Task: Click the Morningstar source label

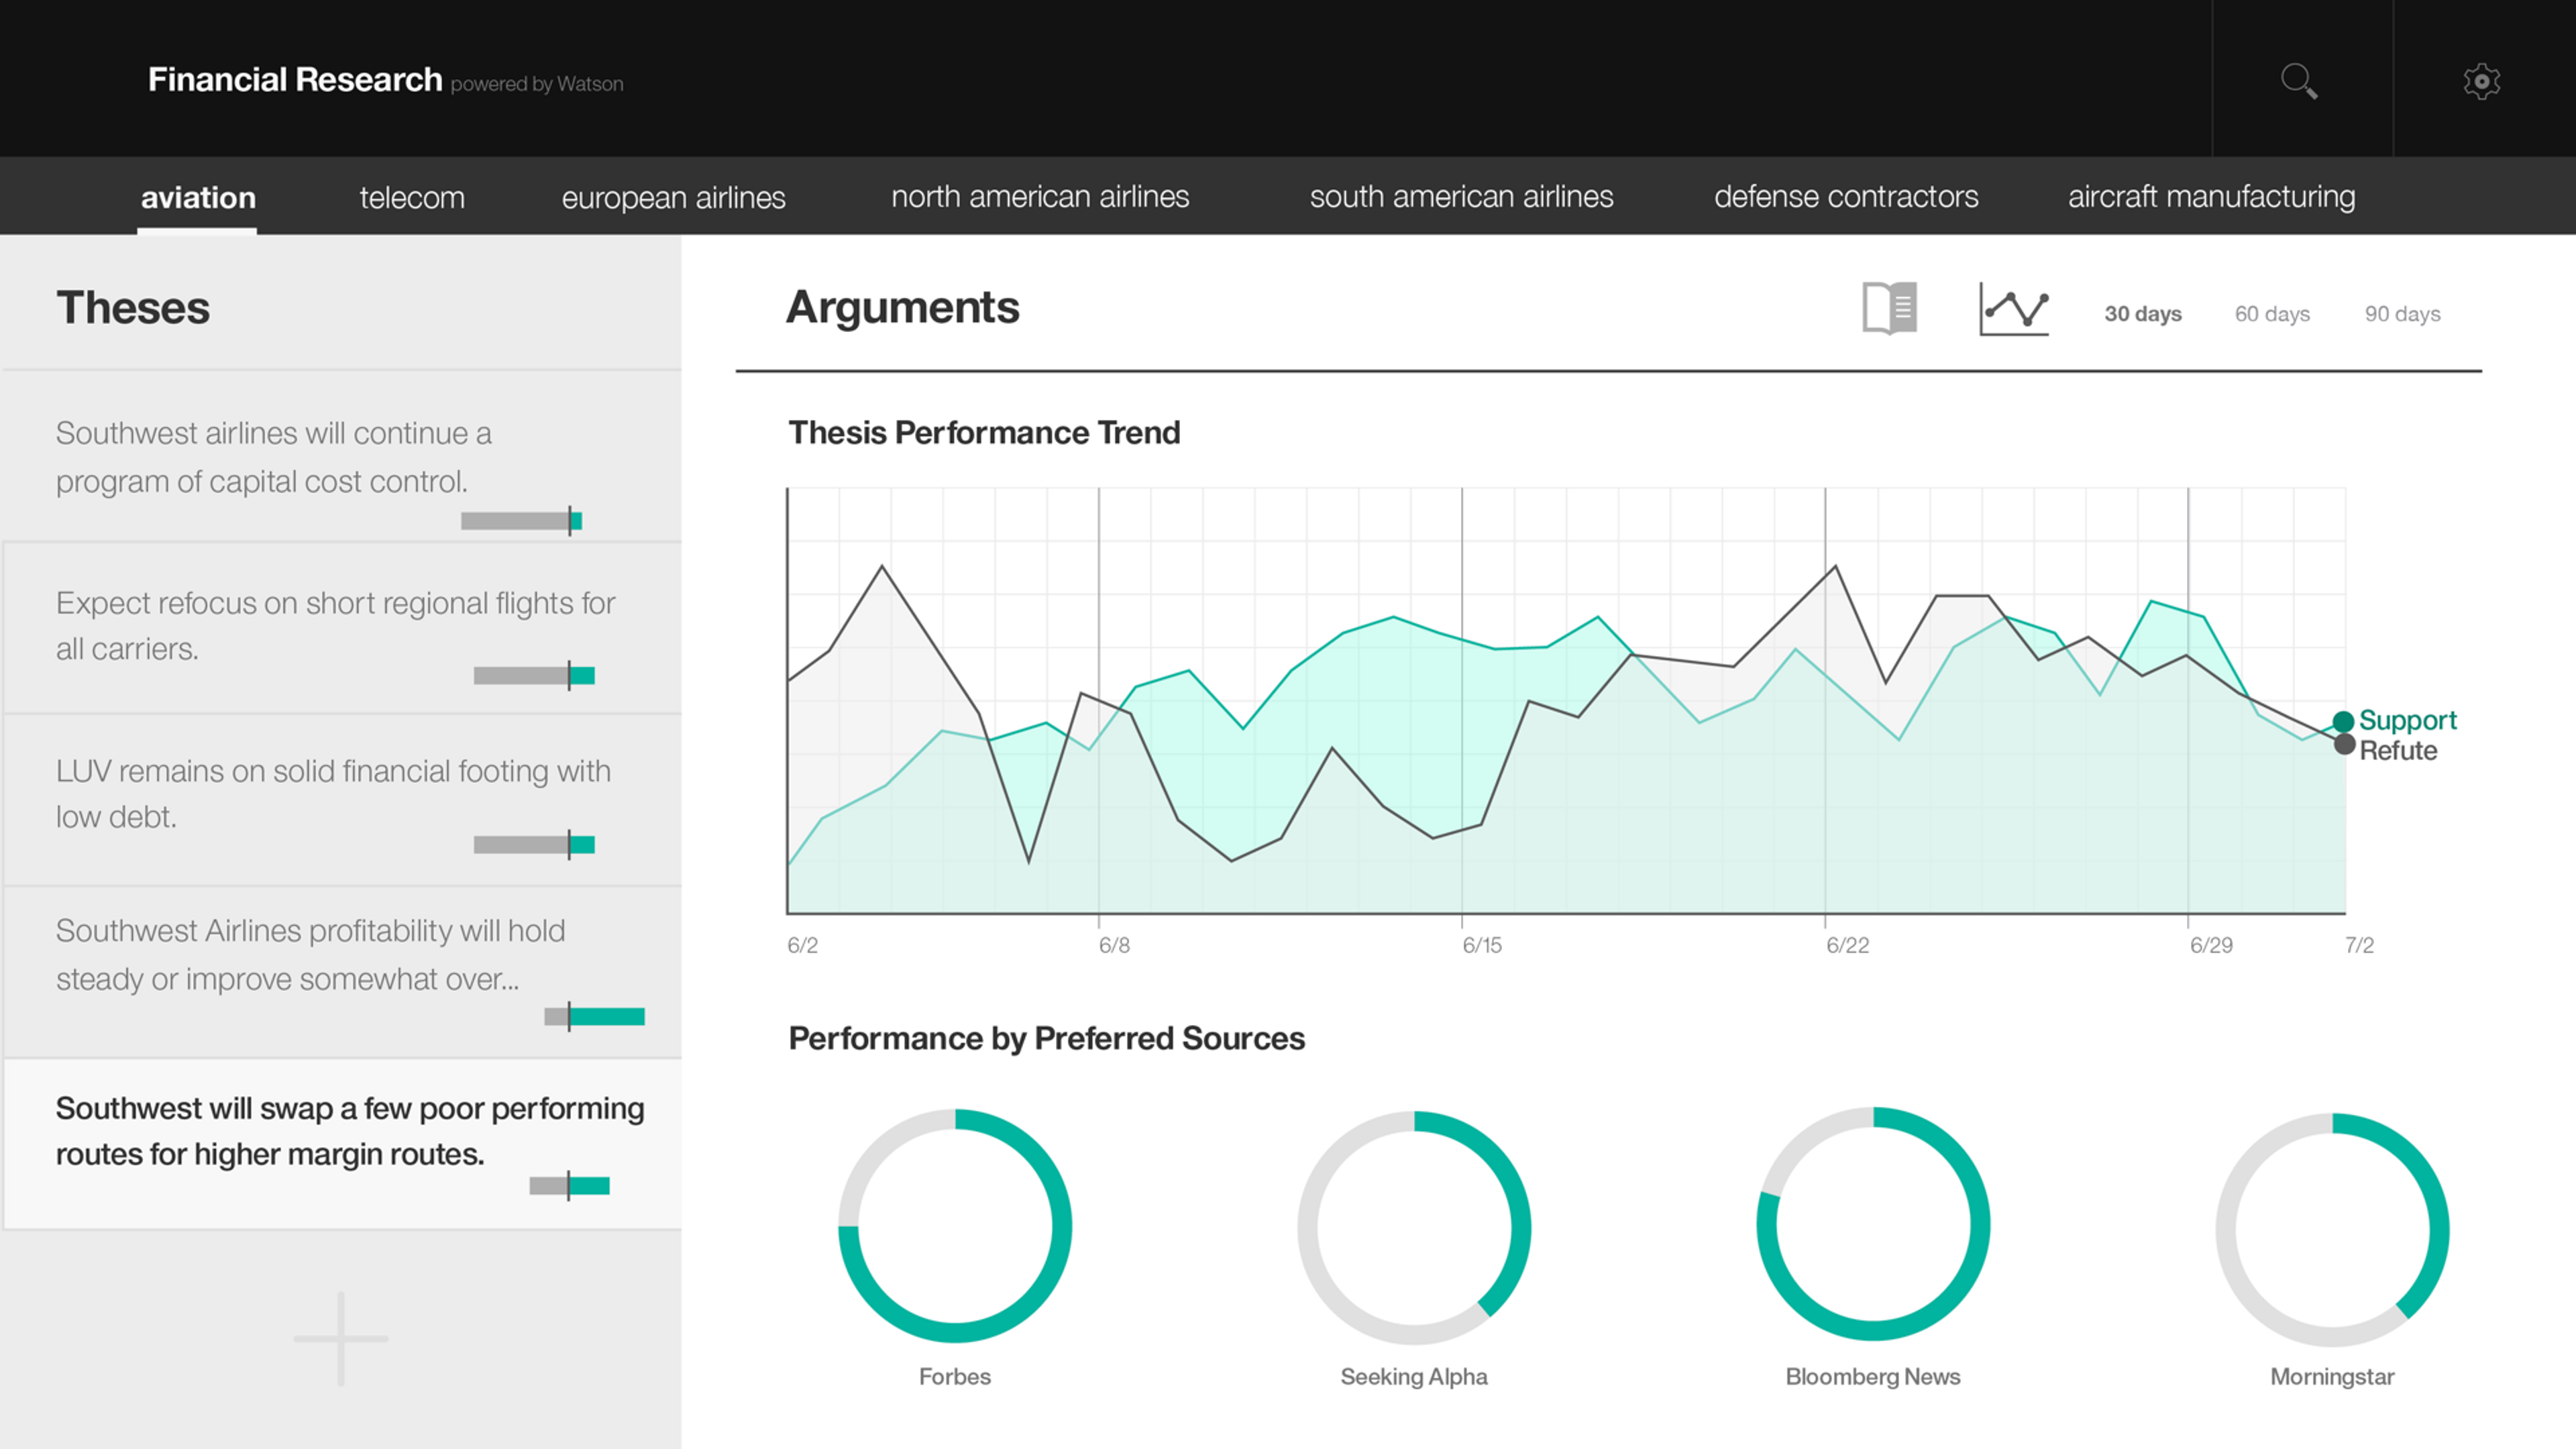Action: coord(2332,1377)
